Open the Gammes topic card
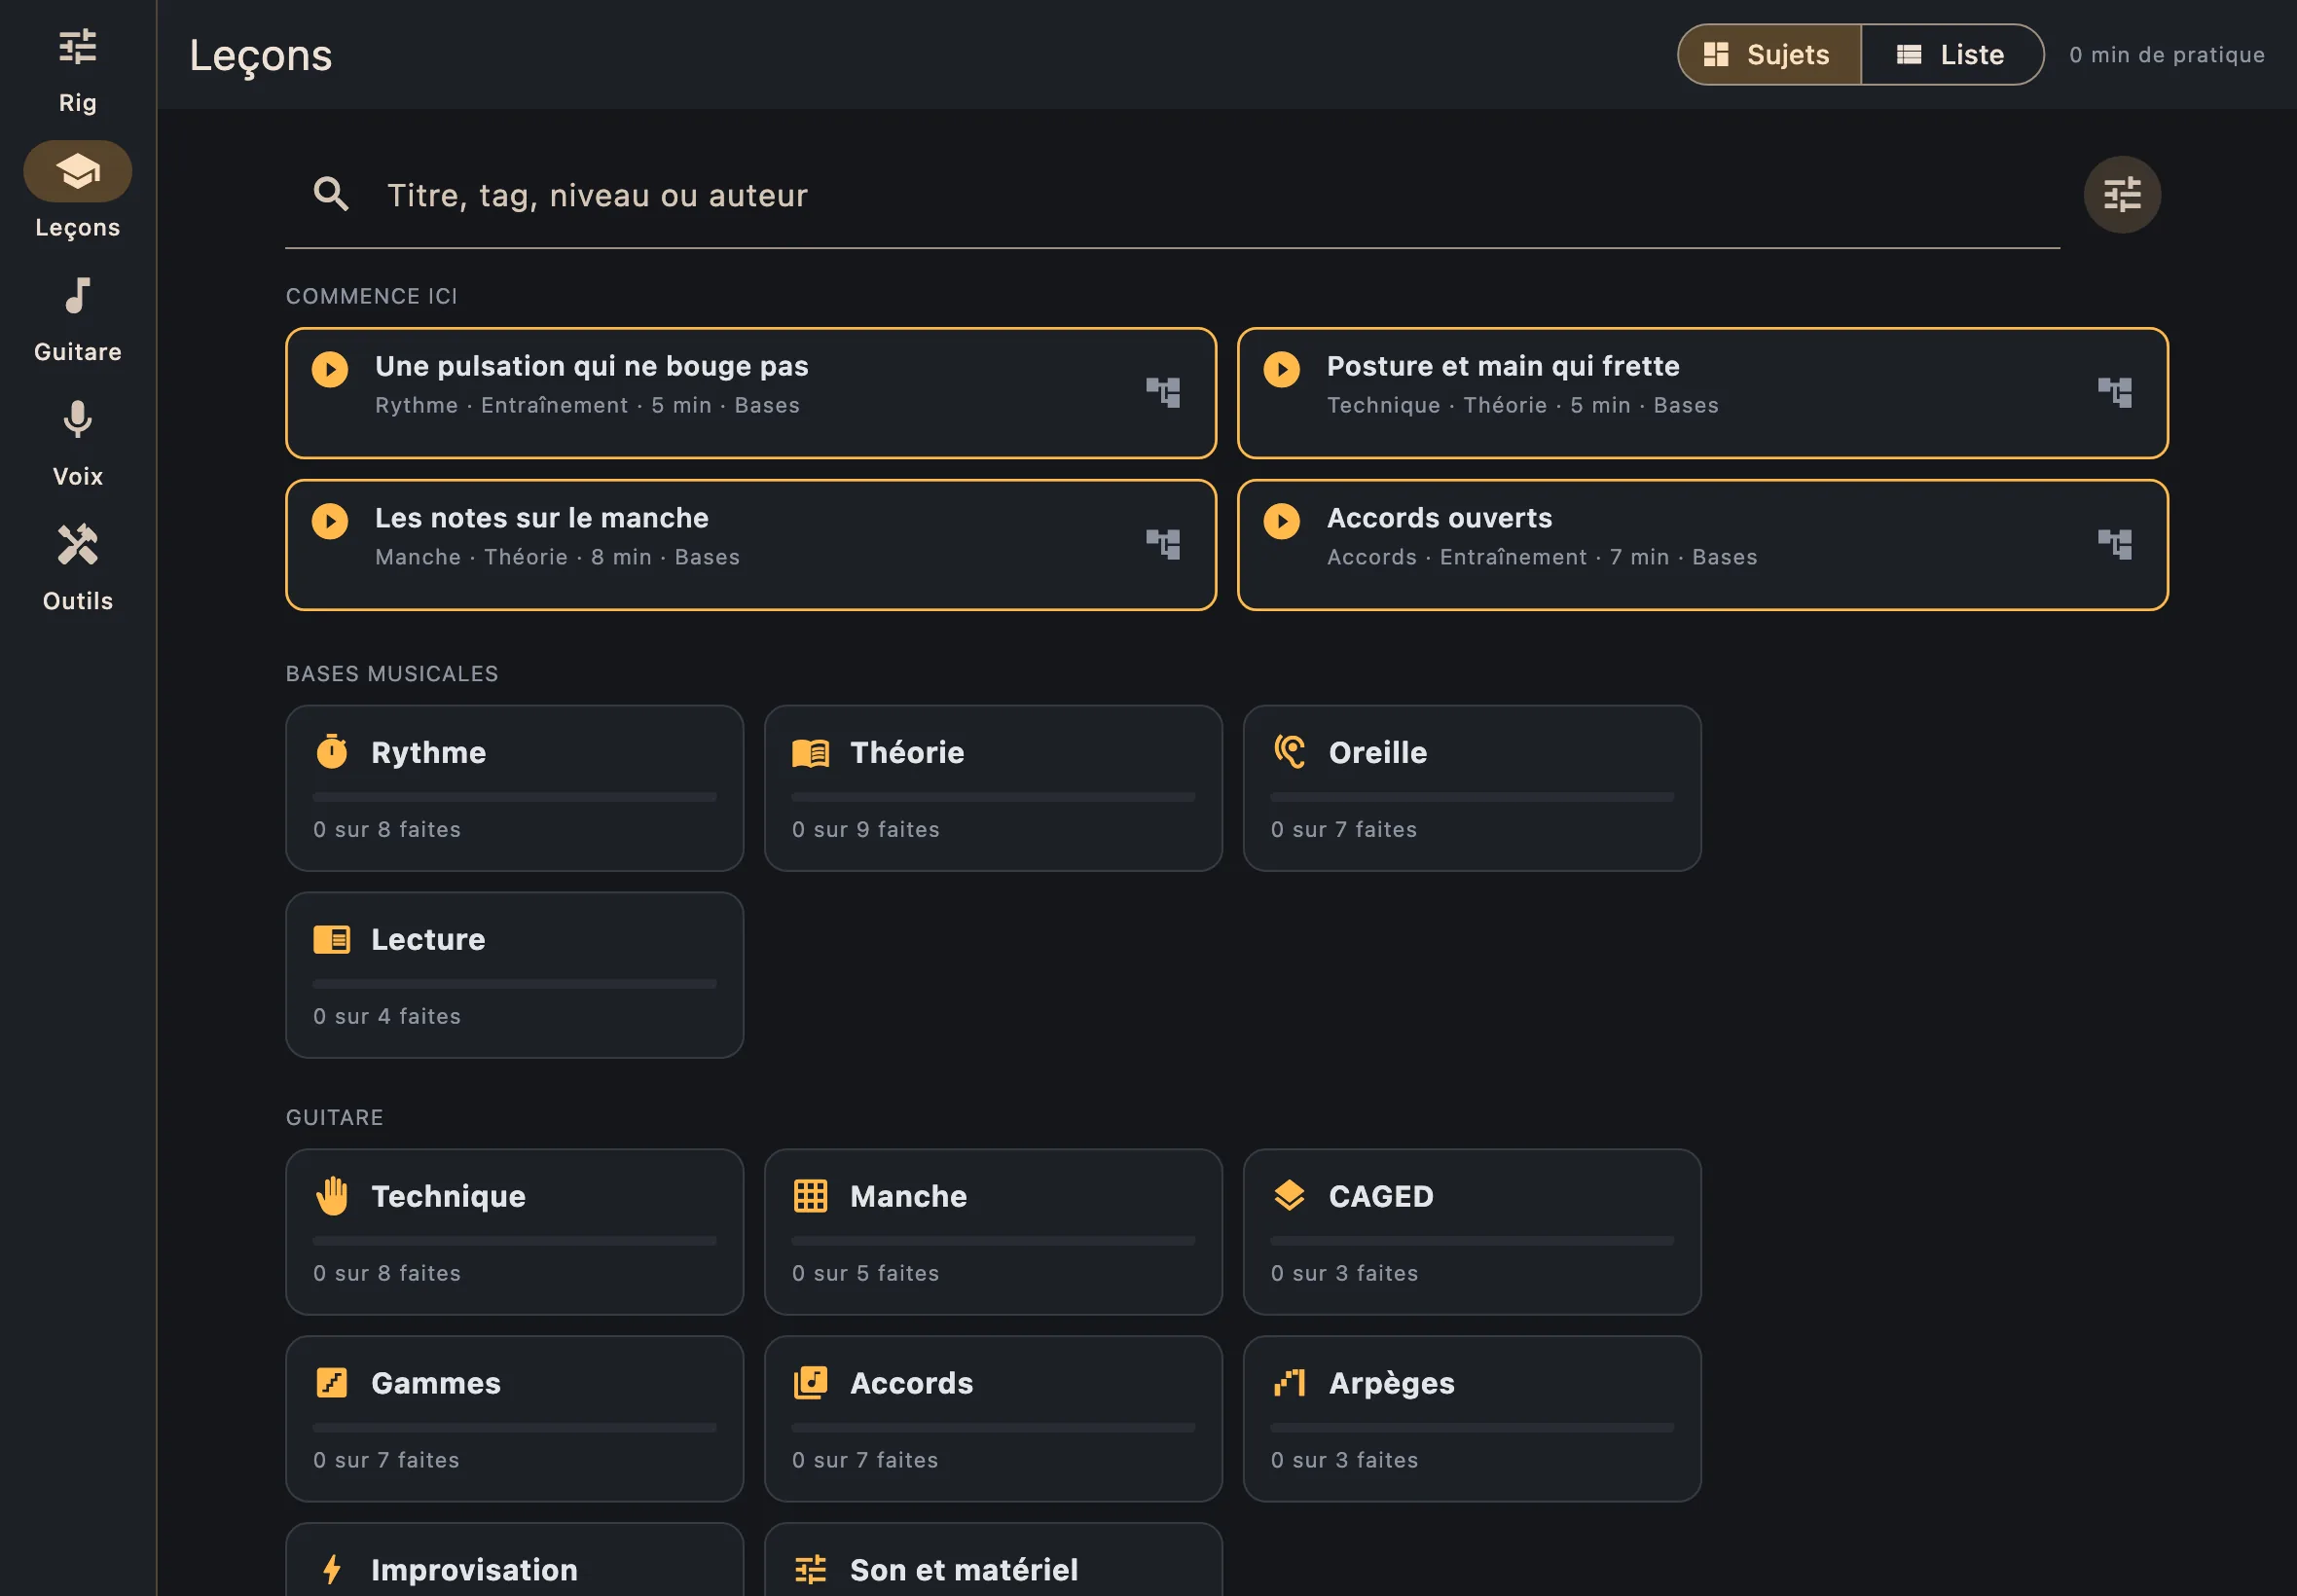This screenshot has width=2297, height=1596. (x=514, y=1419)
